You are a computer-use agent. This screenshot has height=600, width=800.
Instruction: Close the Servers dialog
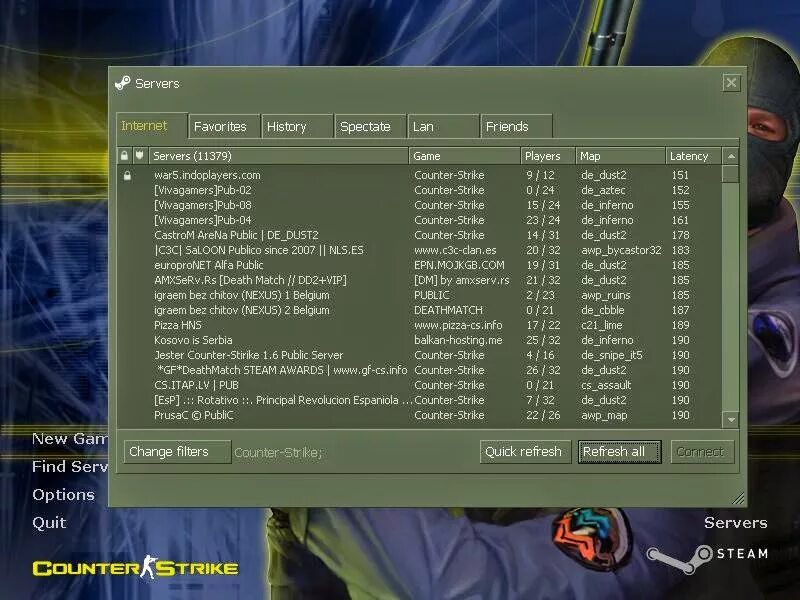731,83
